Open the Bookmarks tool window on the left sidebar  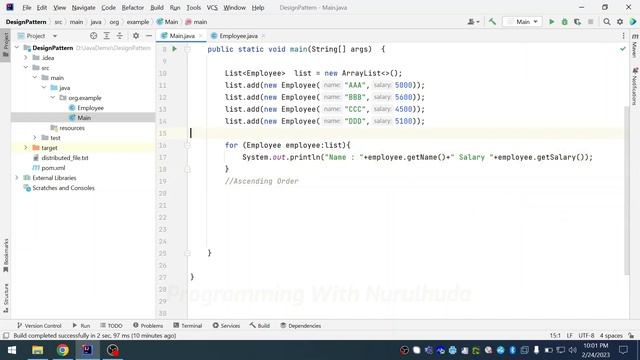click(x=6, y=255)
